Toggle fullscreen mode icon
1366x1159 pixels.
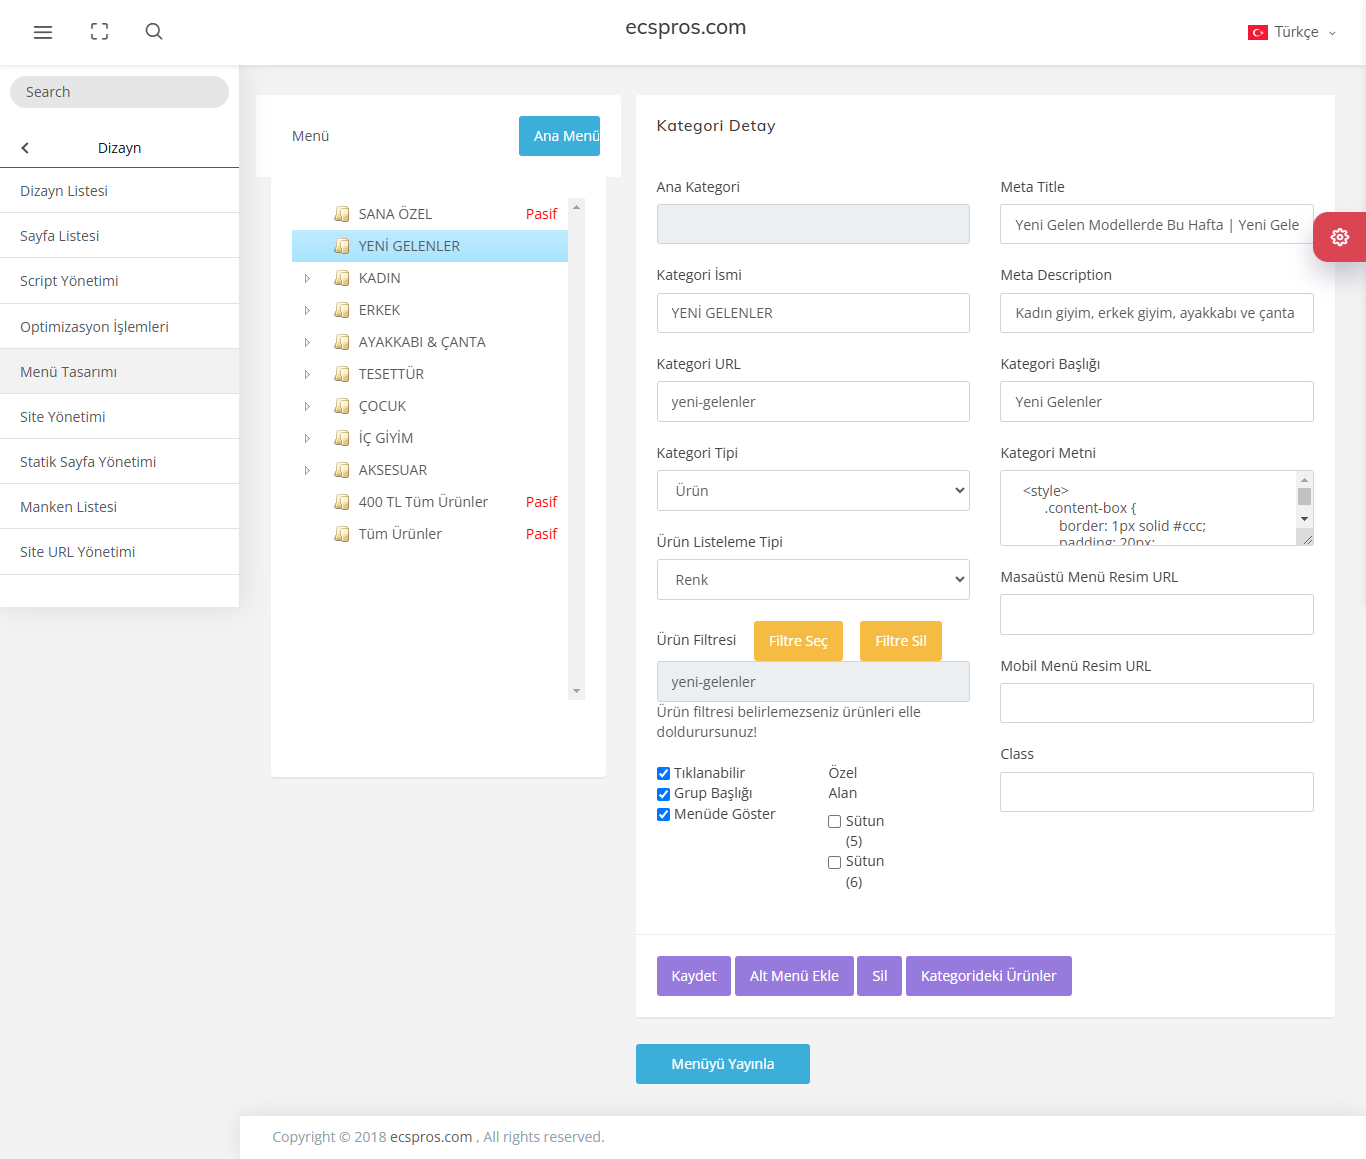(99, 32)
